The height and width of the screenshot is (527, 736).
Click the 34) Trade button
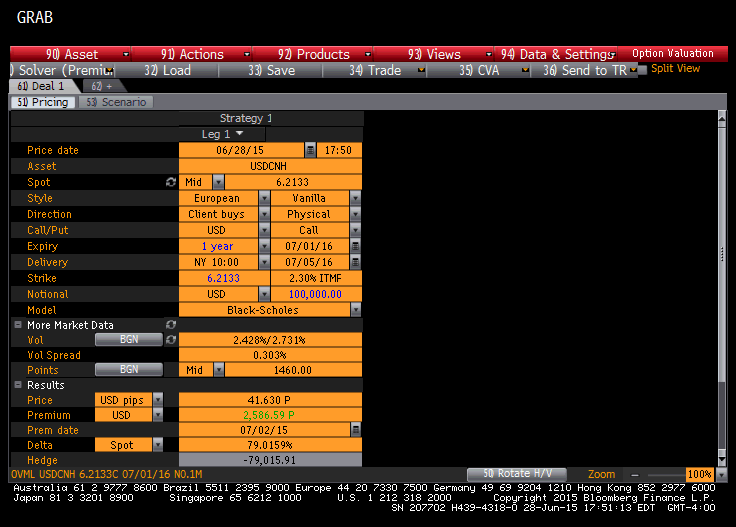[x=375, y=70]
